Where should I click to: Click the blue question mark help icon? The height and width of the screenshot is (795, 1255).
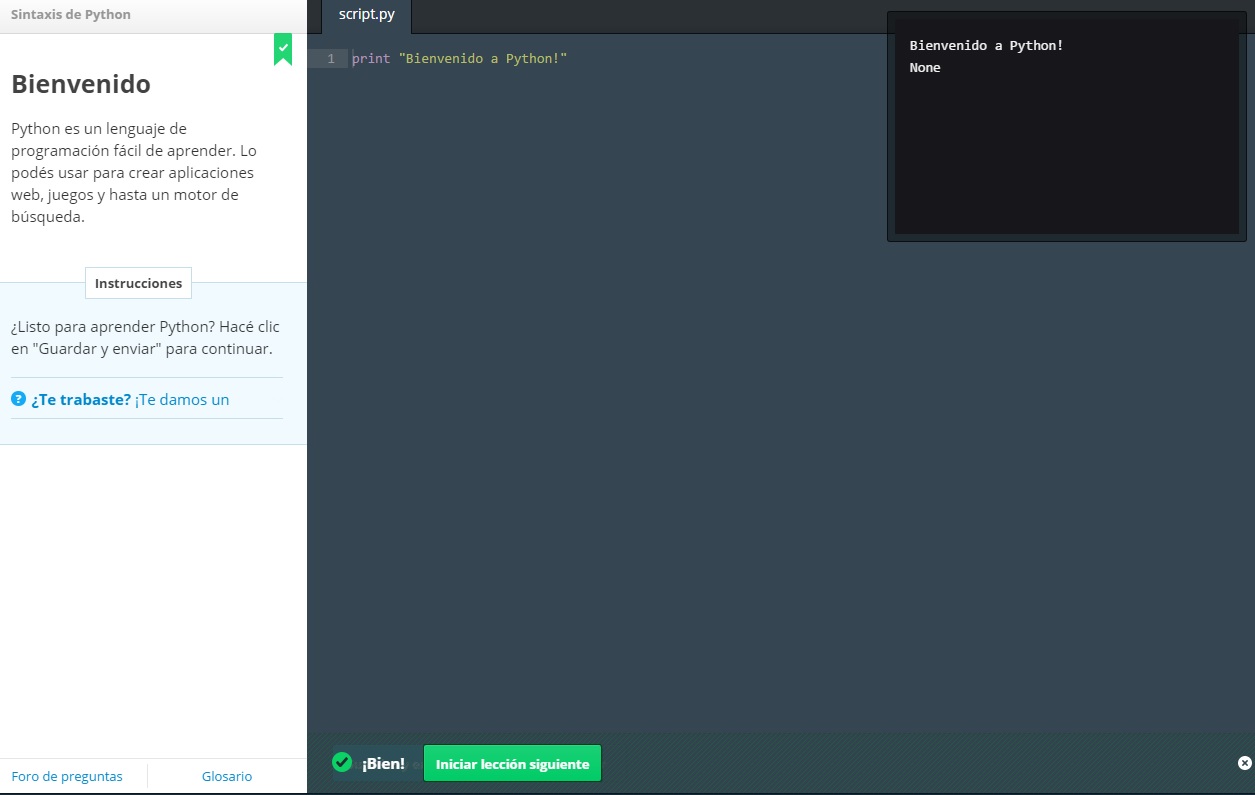point(18,399)
